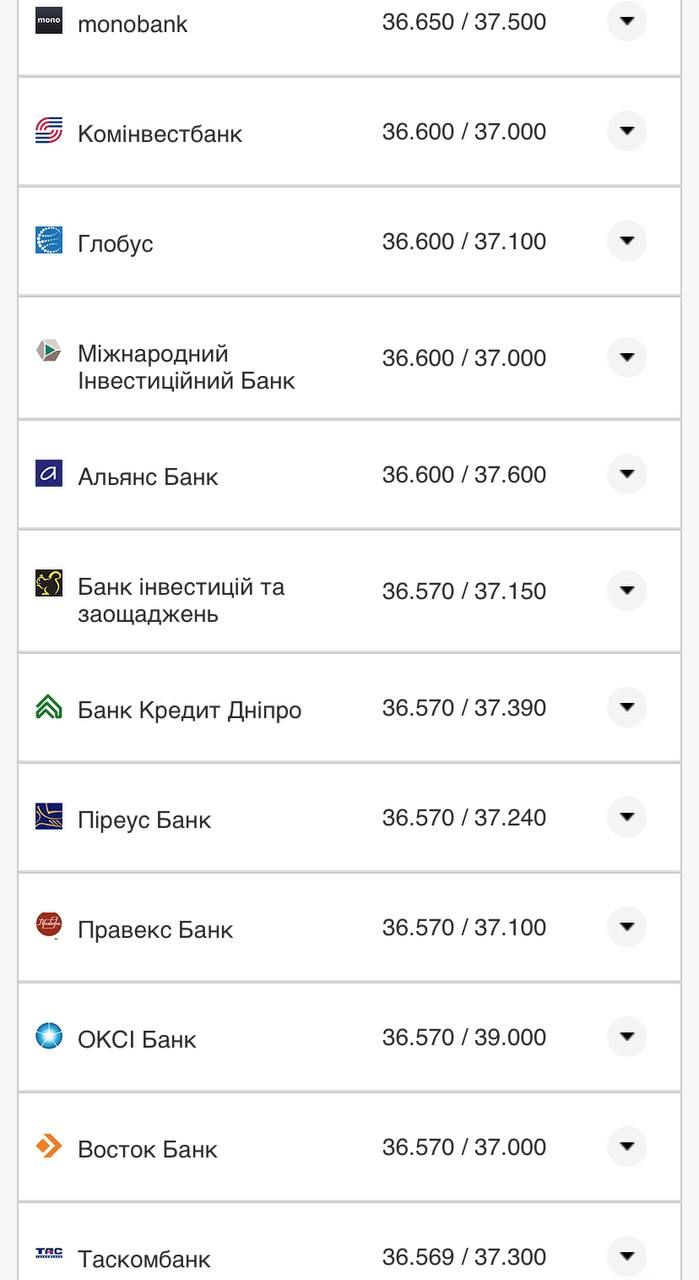
Task: Select the Міжнародний Інвестиційний Банк logo
Action: (x=48, y=352)
